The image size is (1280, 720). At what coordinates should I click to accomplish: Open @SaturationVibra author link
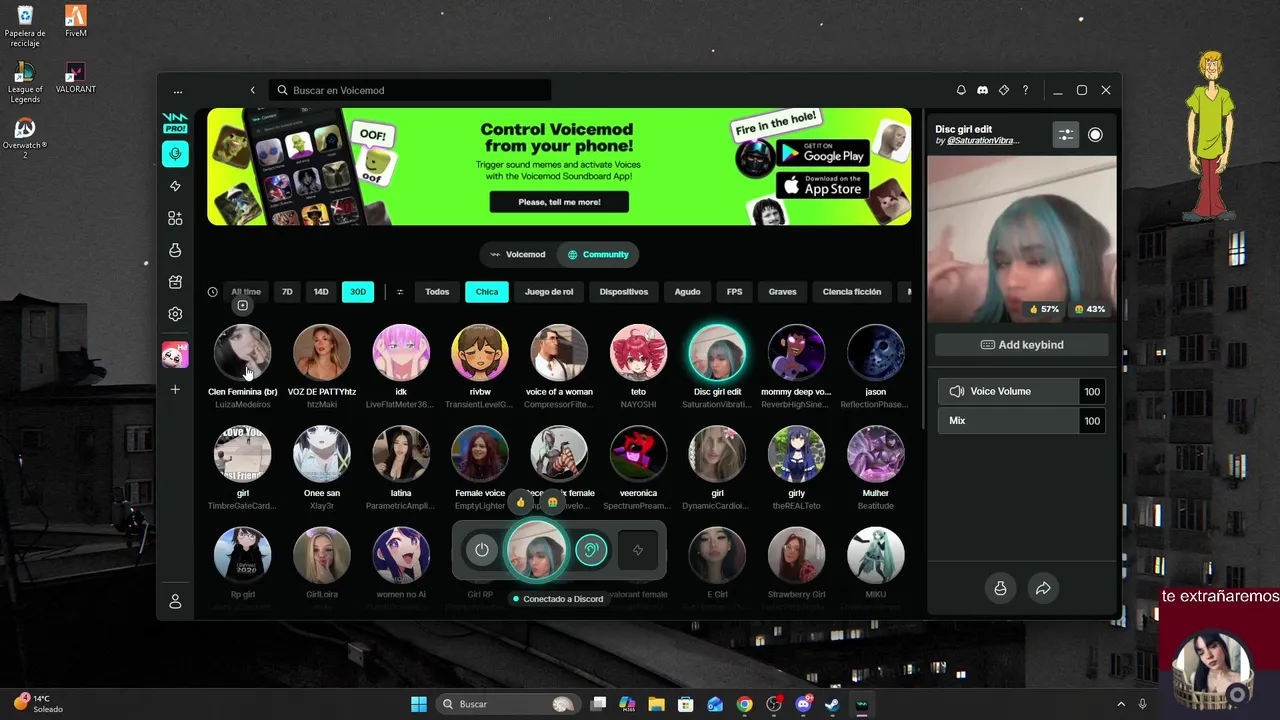(983, 141)
